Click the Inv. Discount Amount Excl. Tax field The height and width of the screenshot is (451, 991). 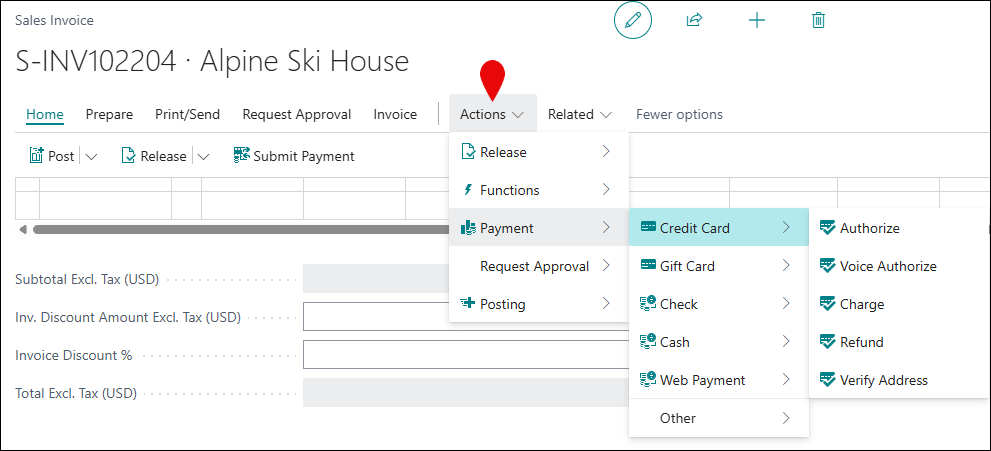tap(466, 316)
